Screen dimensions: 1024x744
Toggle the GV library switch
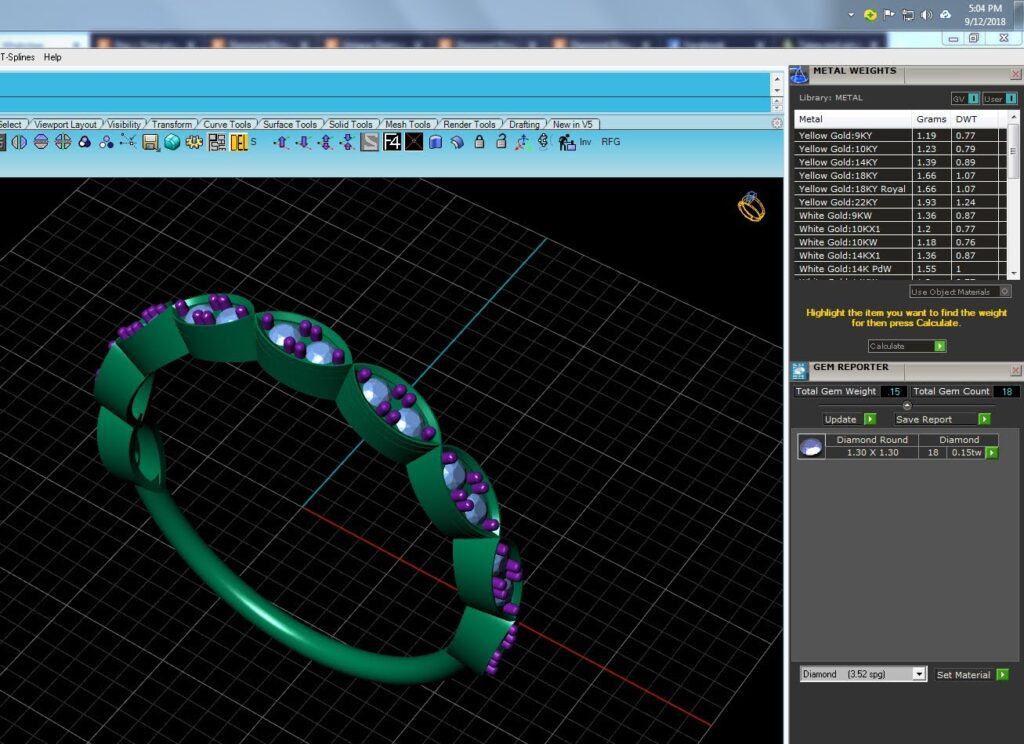(965, 99)
